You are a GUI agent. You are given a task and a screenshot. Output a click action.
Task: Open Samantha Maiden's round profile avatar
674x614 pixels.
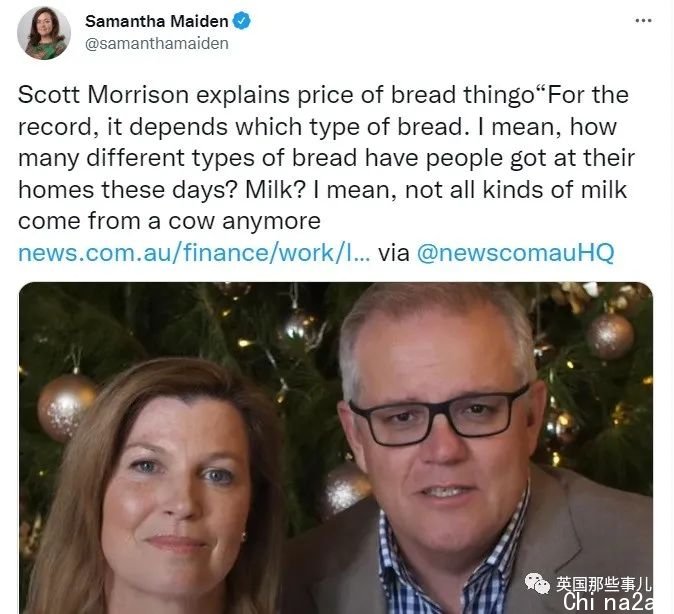(x=44, y=33)
